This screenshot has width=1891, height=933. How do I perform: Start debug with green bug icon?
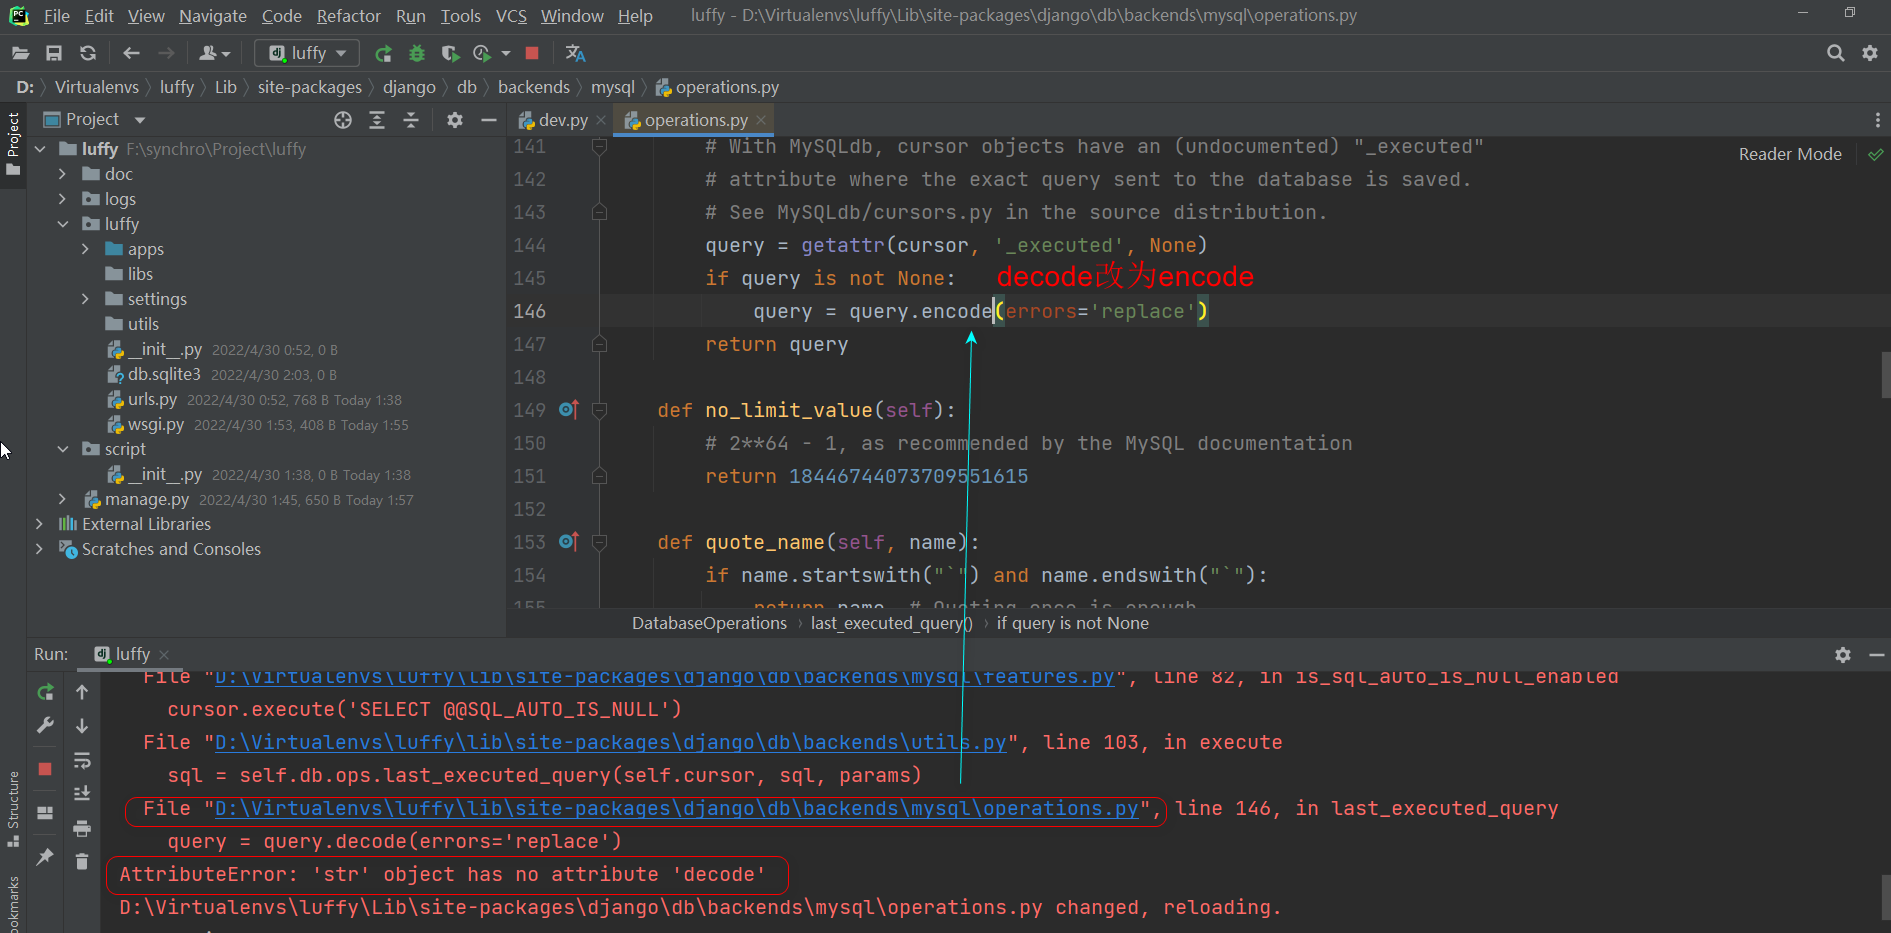[417, 53]
